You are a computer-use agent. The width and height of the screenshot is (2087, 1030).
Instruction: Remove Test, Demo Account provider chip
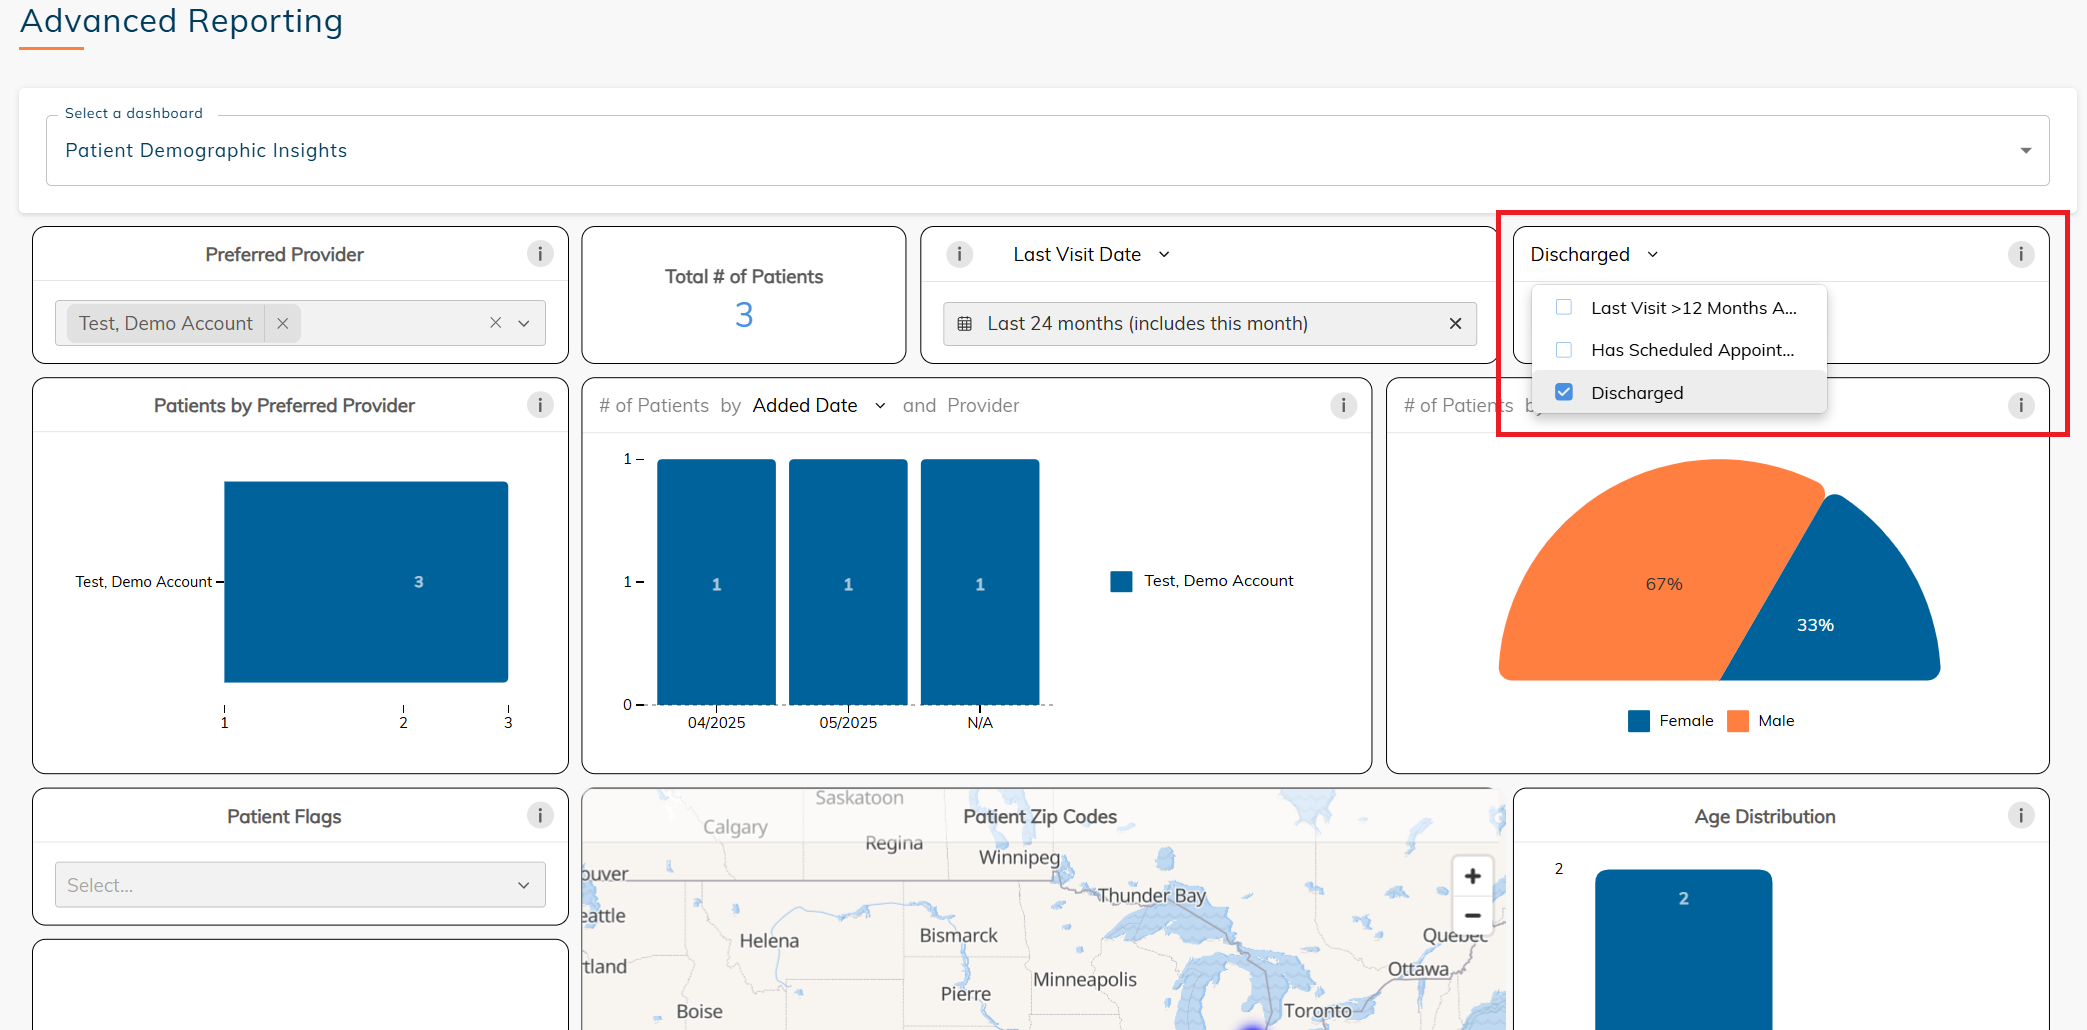coord(283,323)
